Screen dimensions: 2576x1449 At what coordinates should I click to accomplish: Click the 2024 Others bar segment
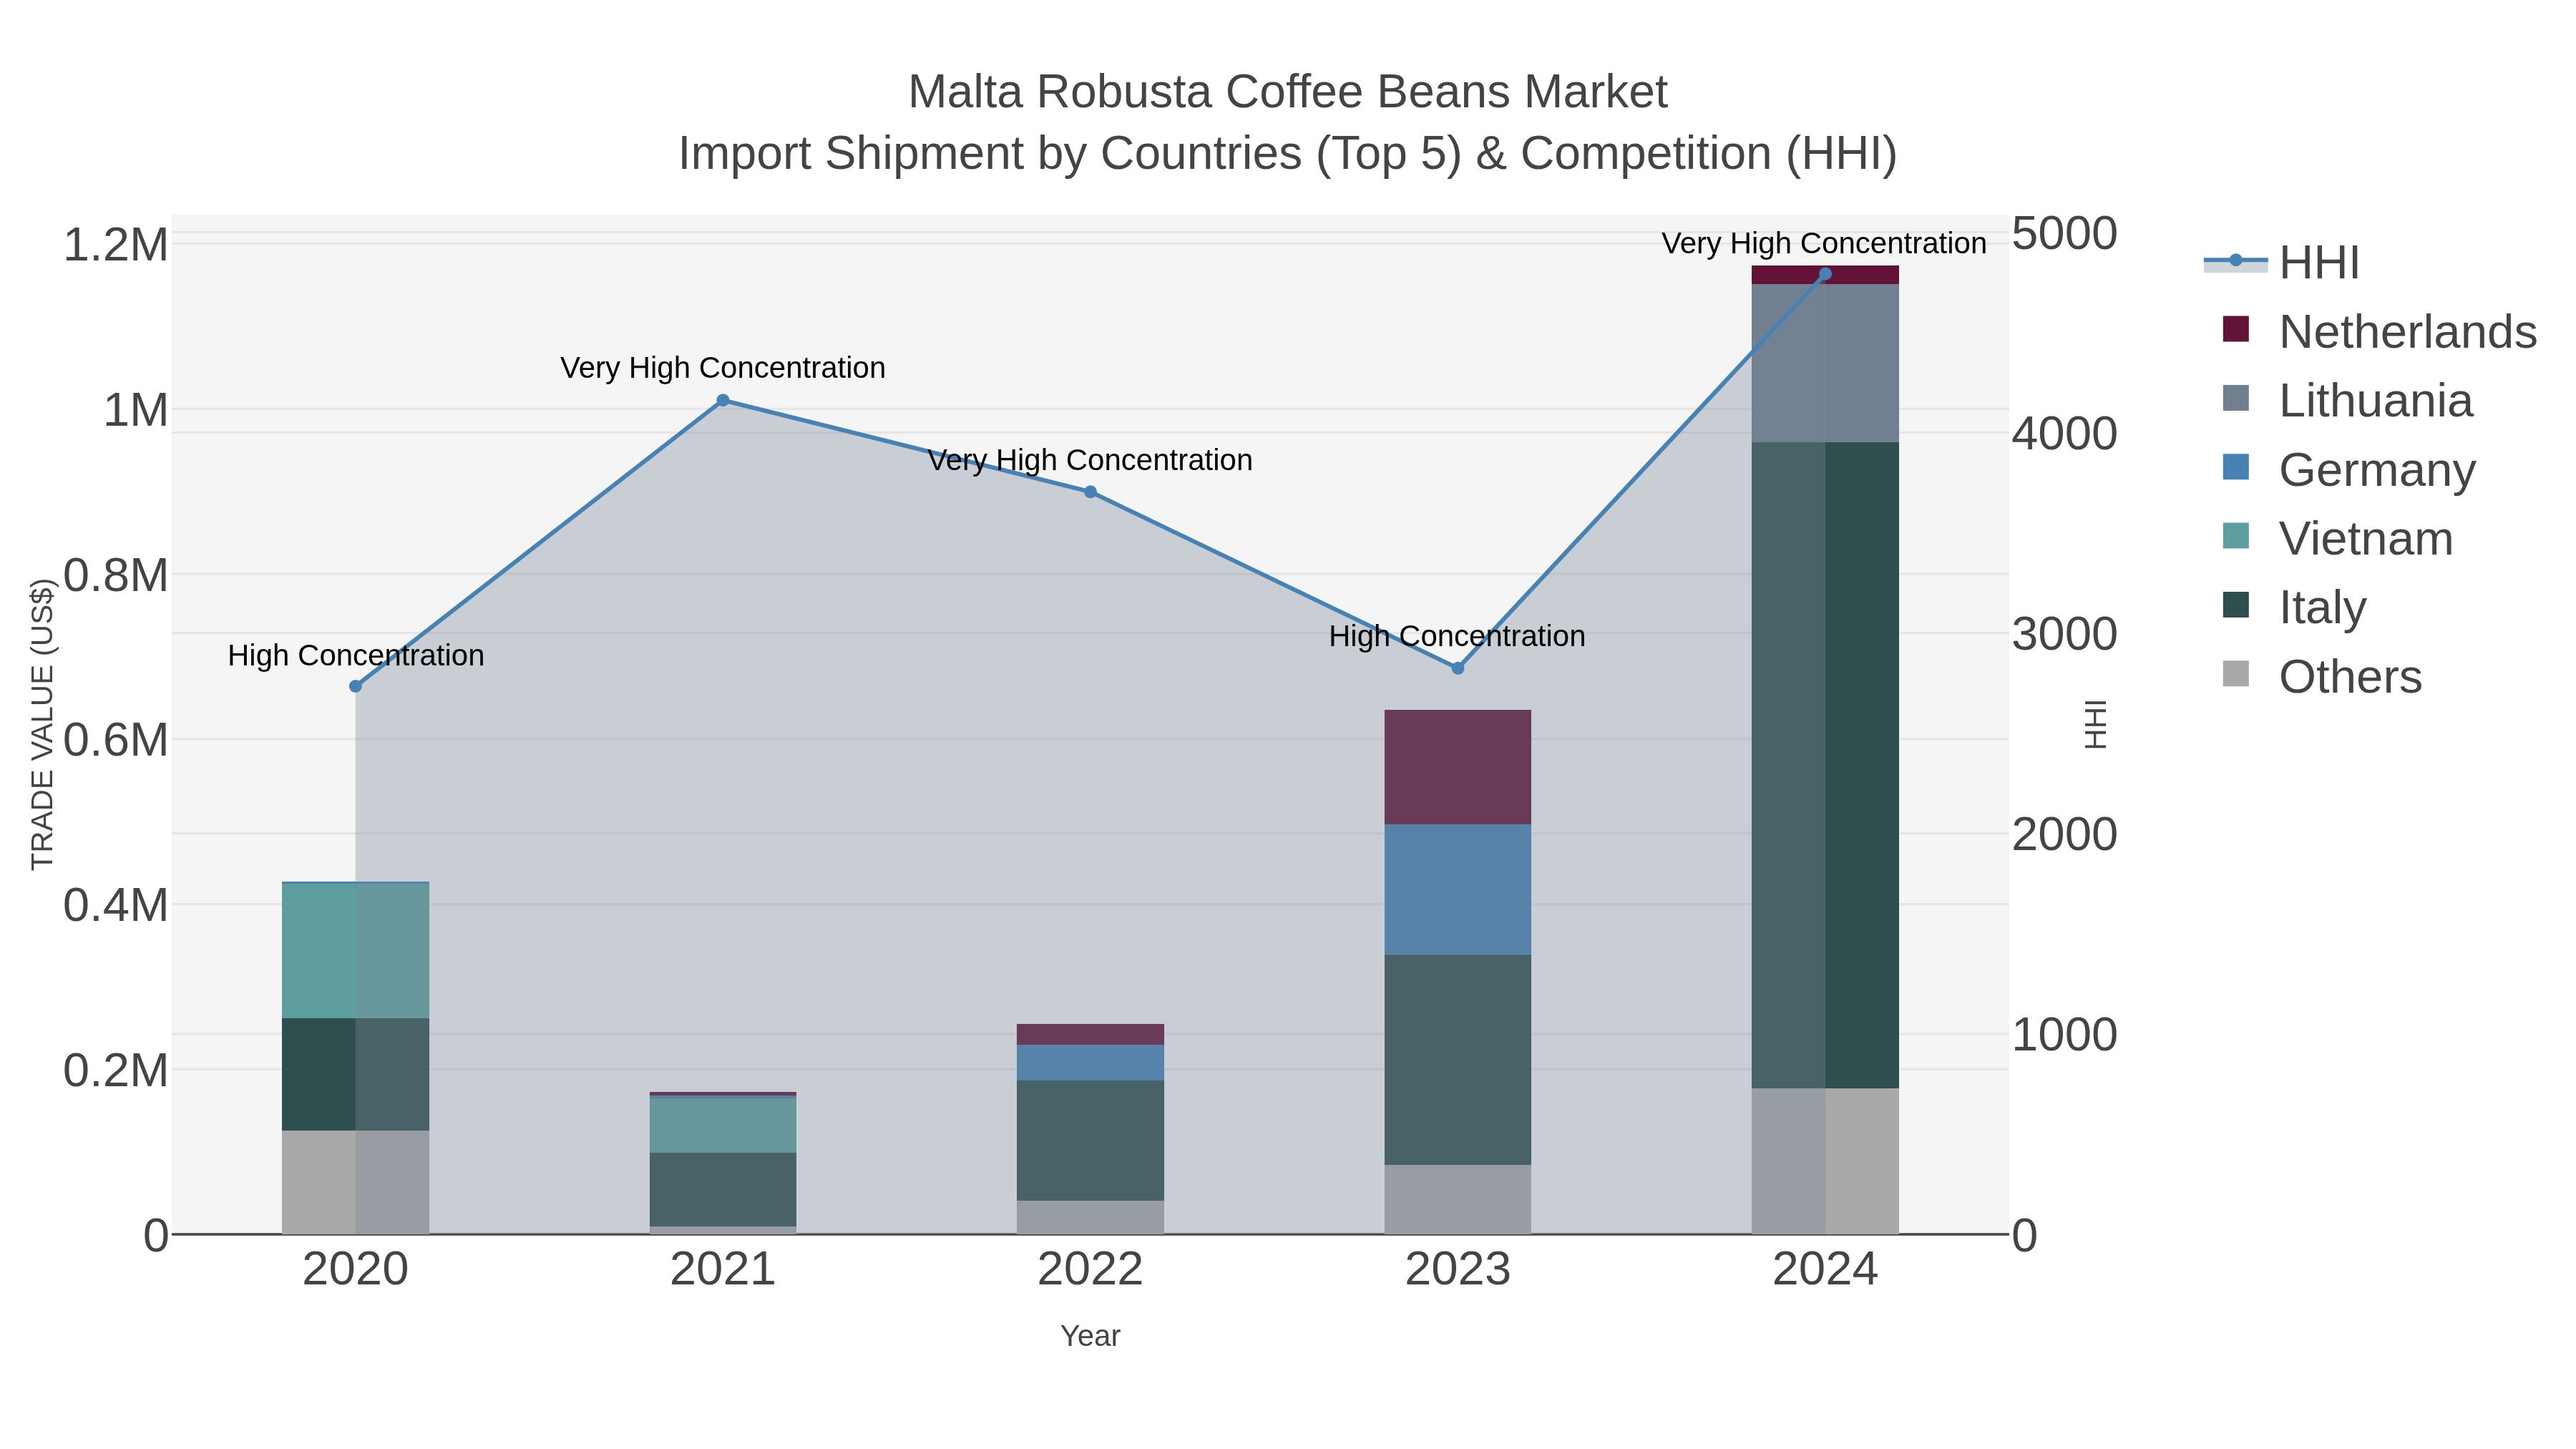1825,1161
